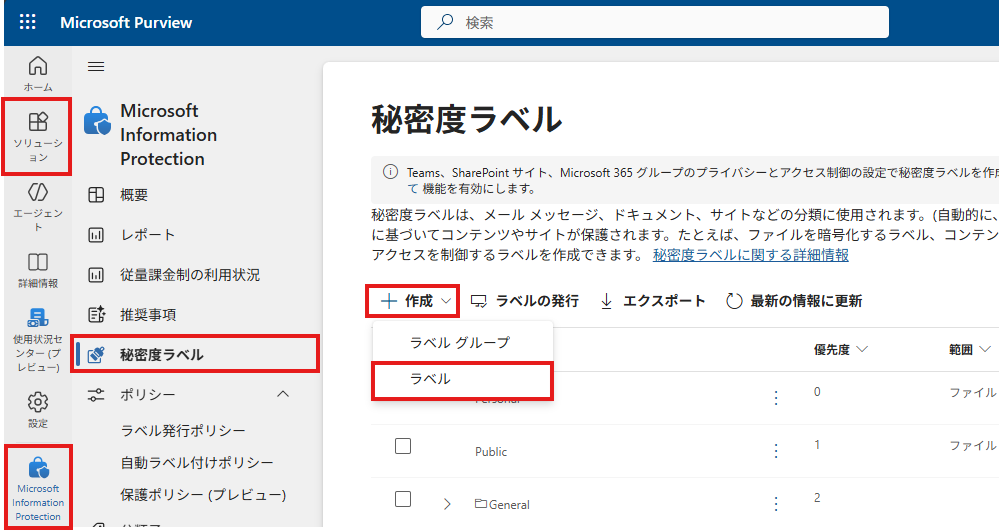This screenshot has width=999, height=531.
Task: Open more options for Public row
Action: (x=775, y=451)
